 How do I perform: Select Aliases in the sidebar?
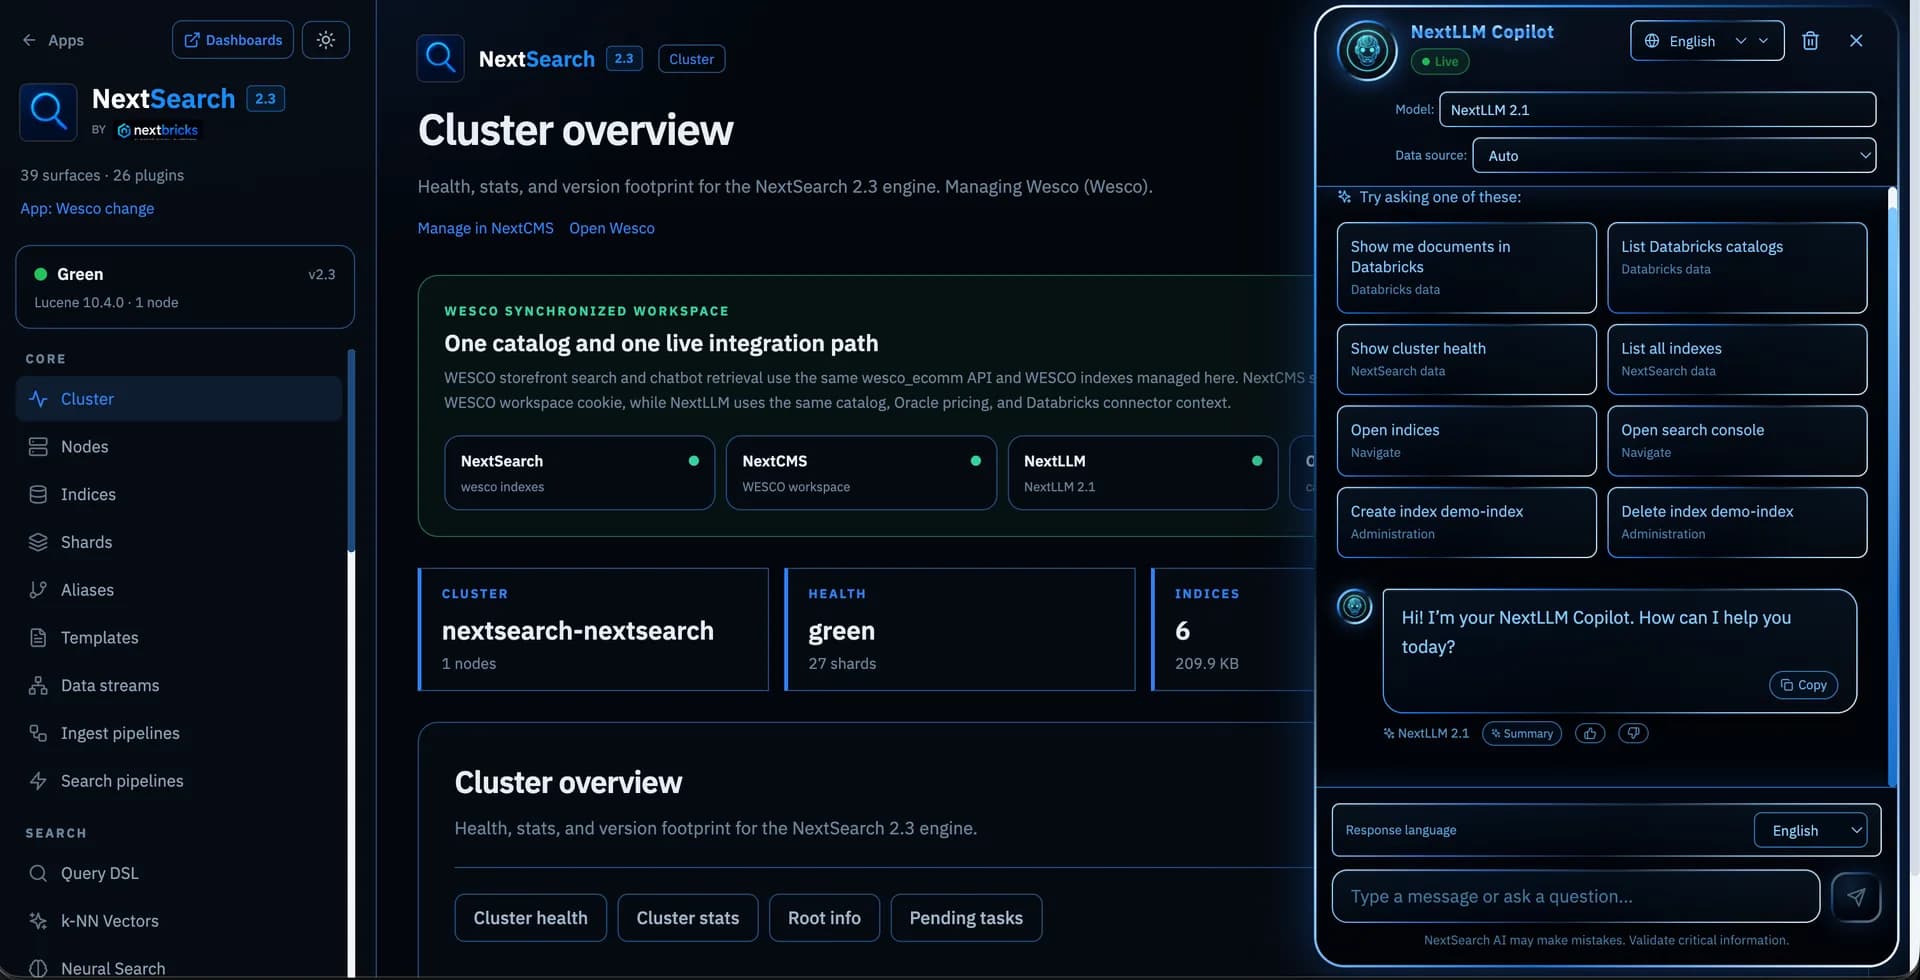click(x=179, y=590)
